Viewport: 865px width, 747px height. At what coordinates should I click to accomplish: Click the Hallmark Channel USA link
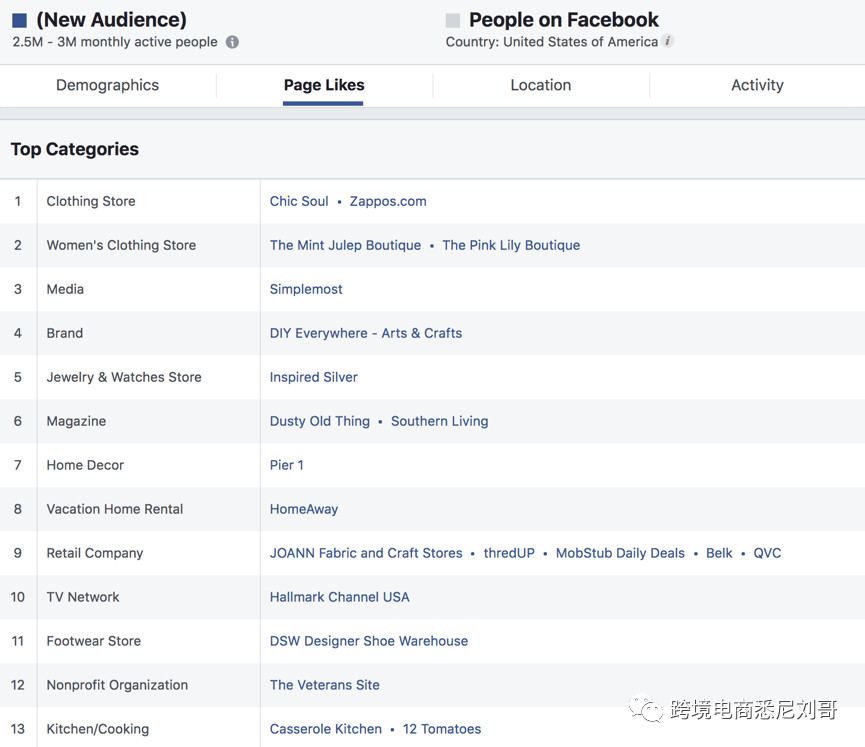[339, 597]
